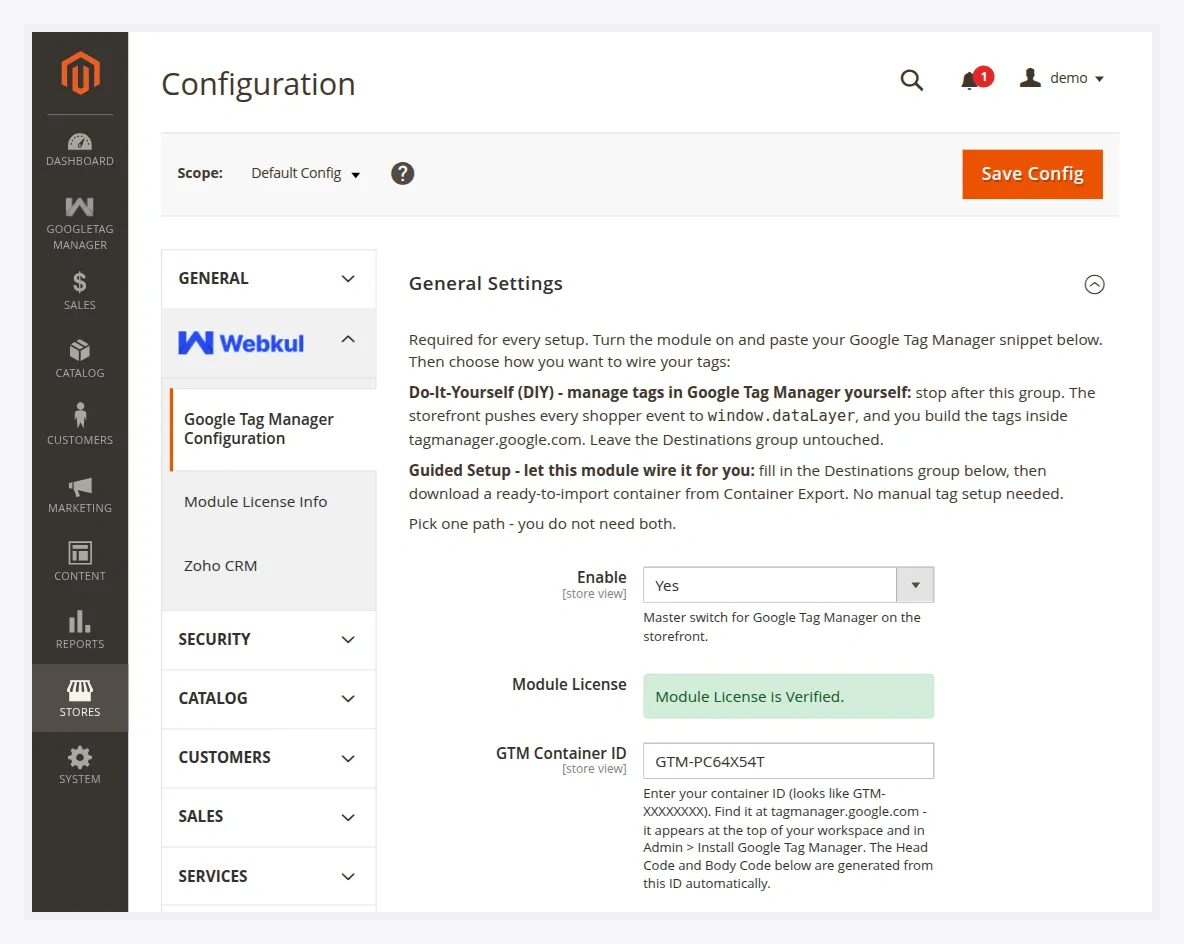The image size is (1184, 944).
Task: Expand the CATALOG config section
Action: click(269, 699)
